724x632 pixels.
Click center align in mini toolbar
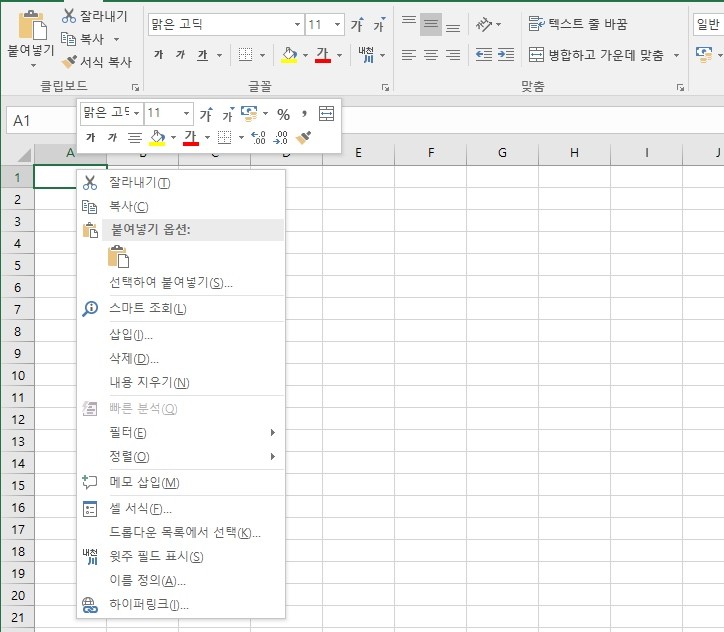pyautogui.click(x=134, y=137)
